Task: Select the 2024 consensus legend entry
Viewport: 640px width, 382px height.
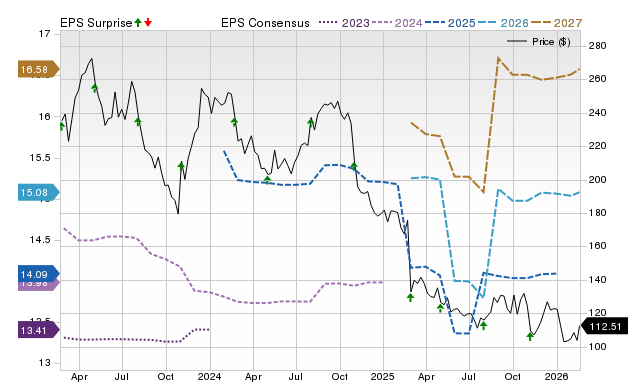Action: [x=397, y=23]
